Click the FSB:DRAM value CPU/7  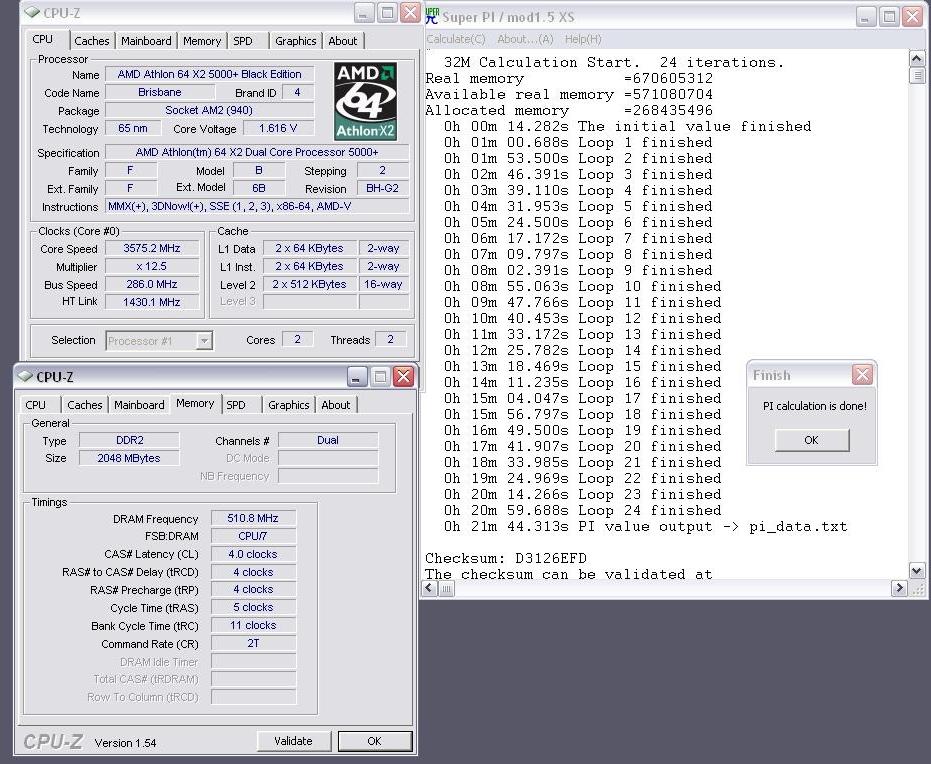coord(253,536)
